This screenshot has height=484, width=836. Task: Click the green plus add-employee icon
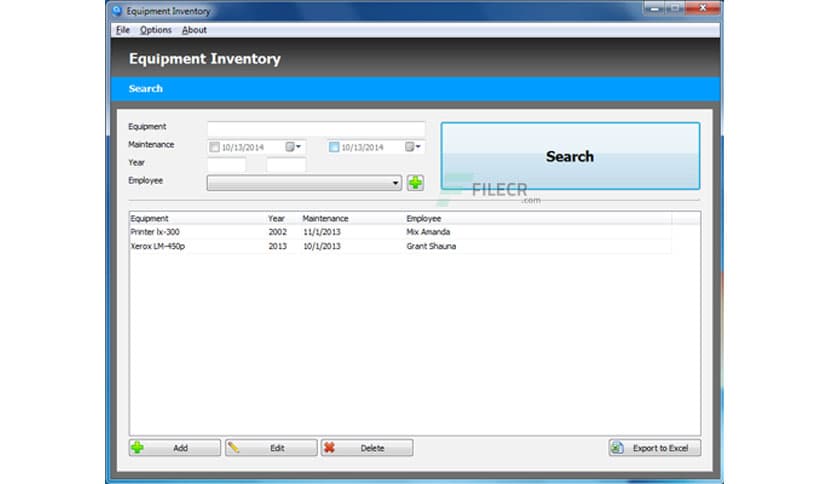coord(415,183)
